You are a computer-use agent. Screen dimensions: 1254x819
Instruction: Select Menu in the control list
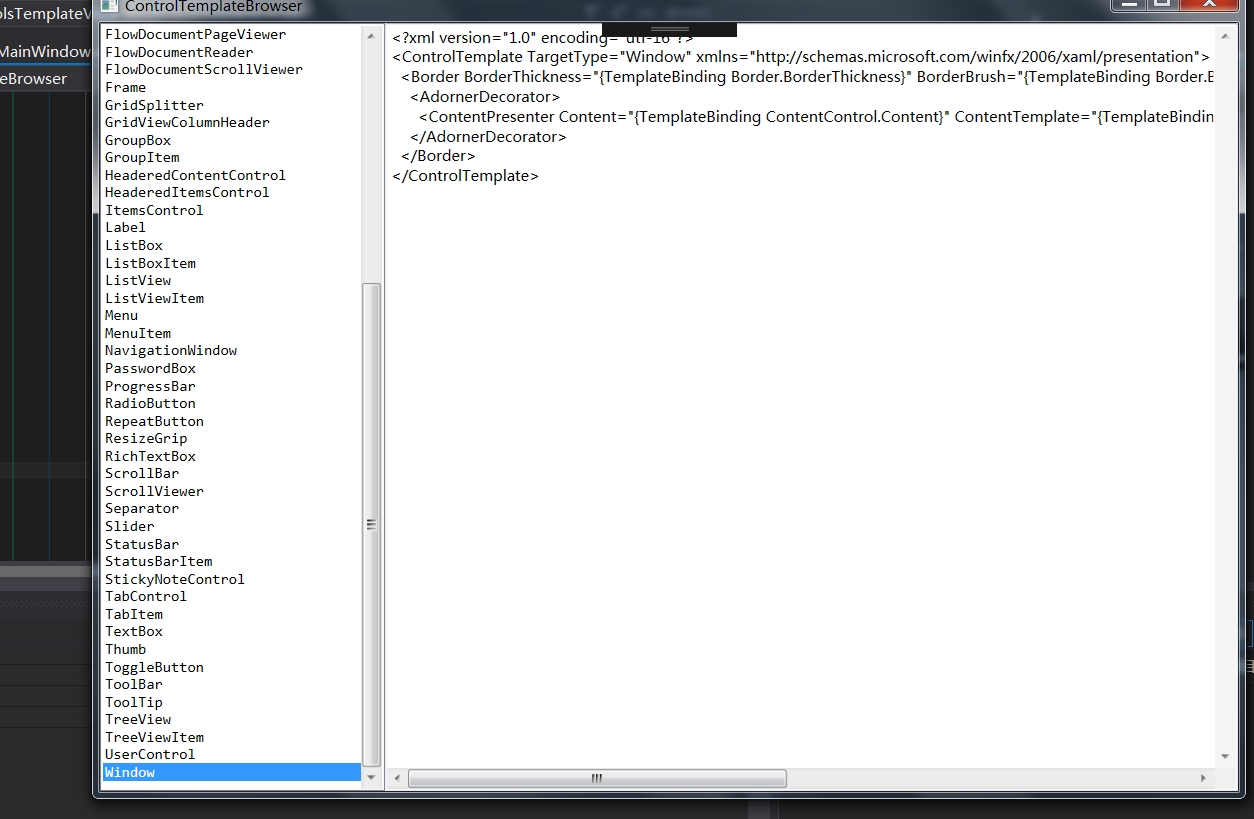232,315
